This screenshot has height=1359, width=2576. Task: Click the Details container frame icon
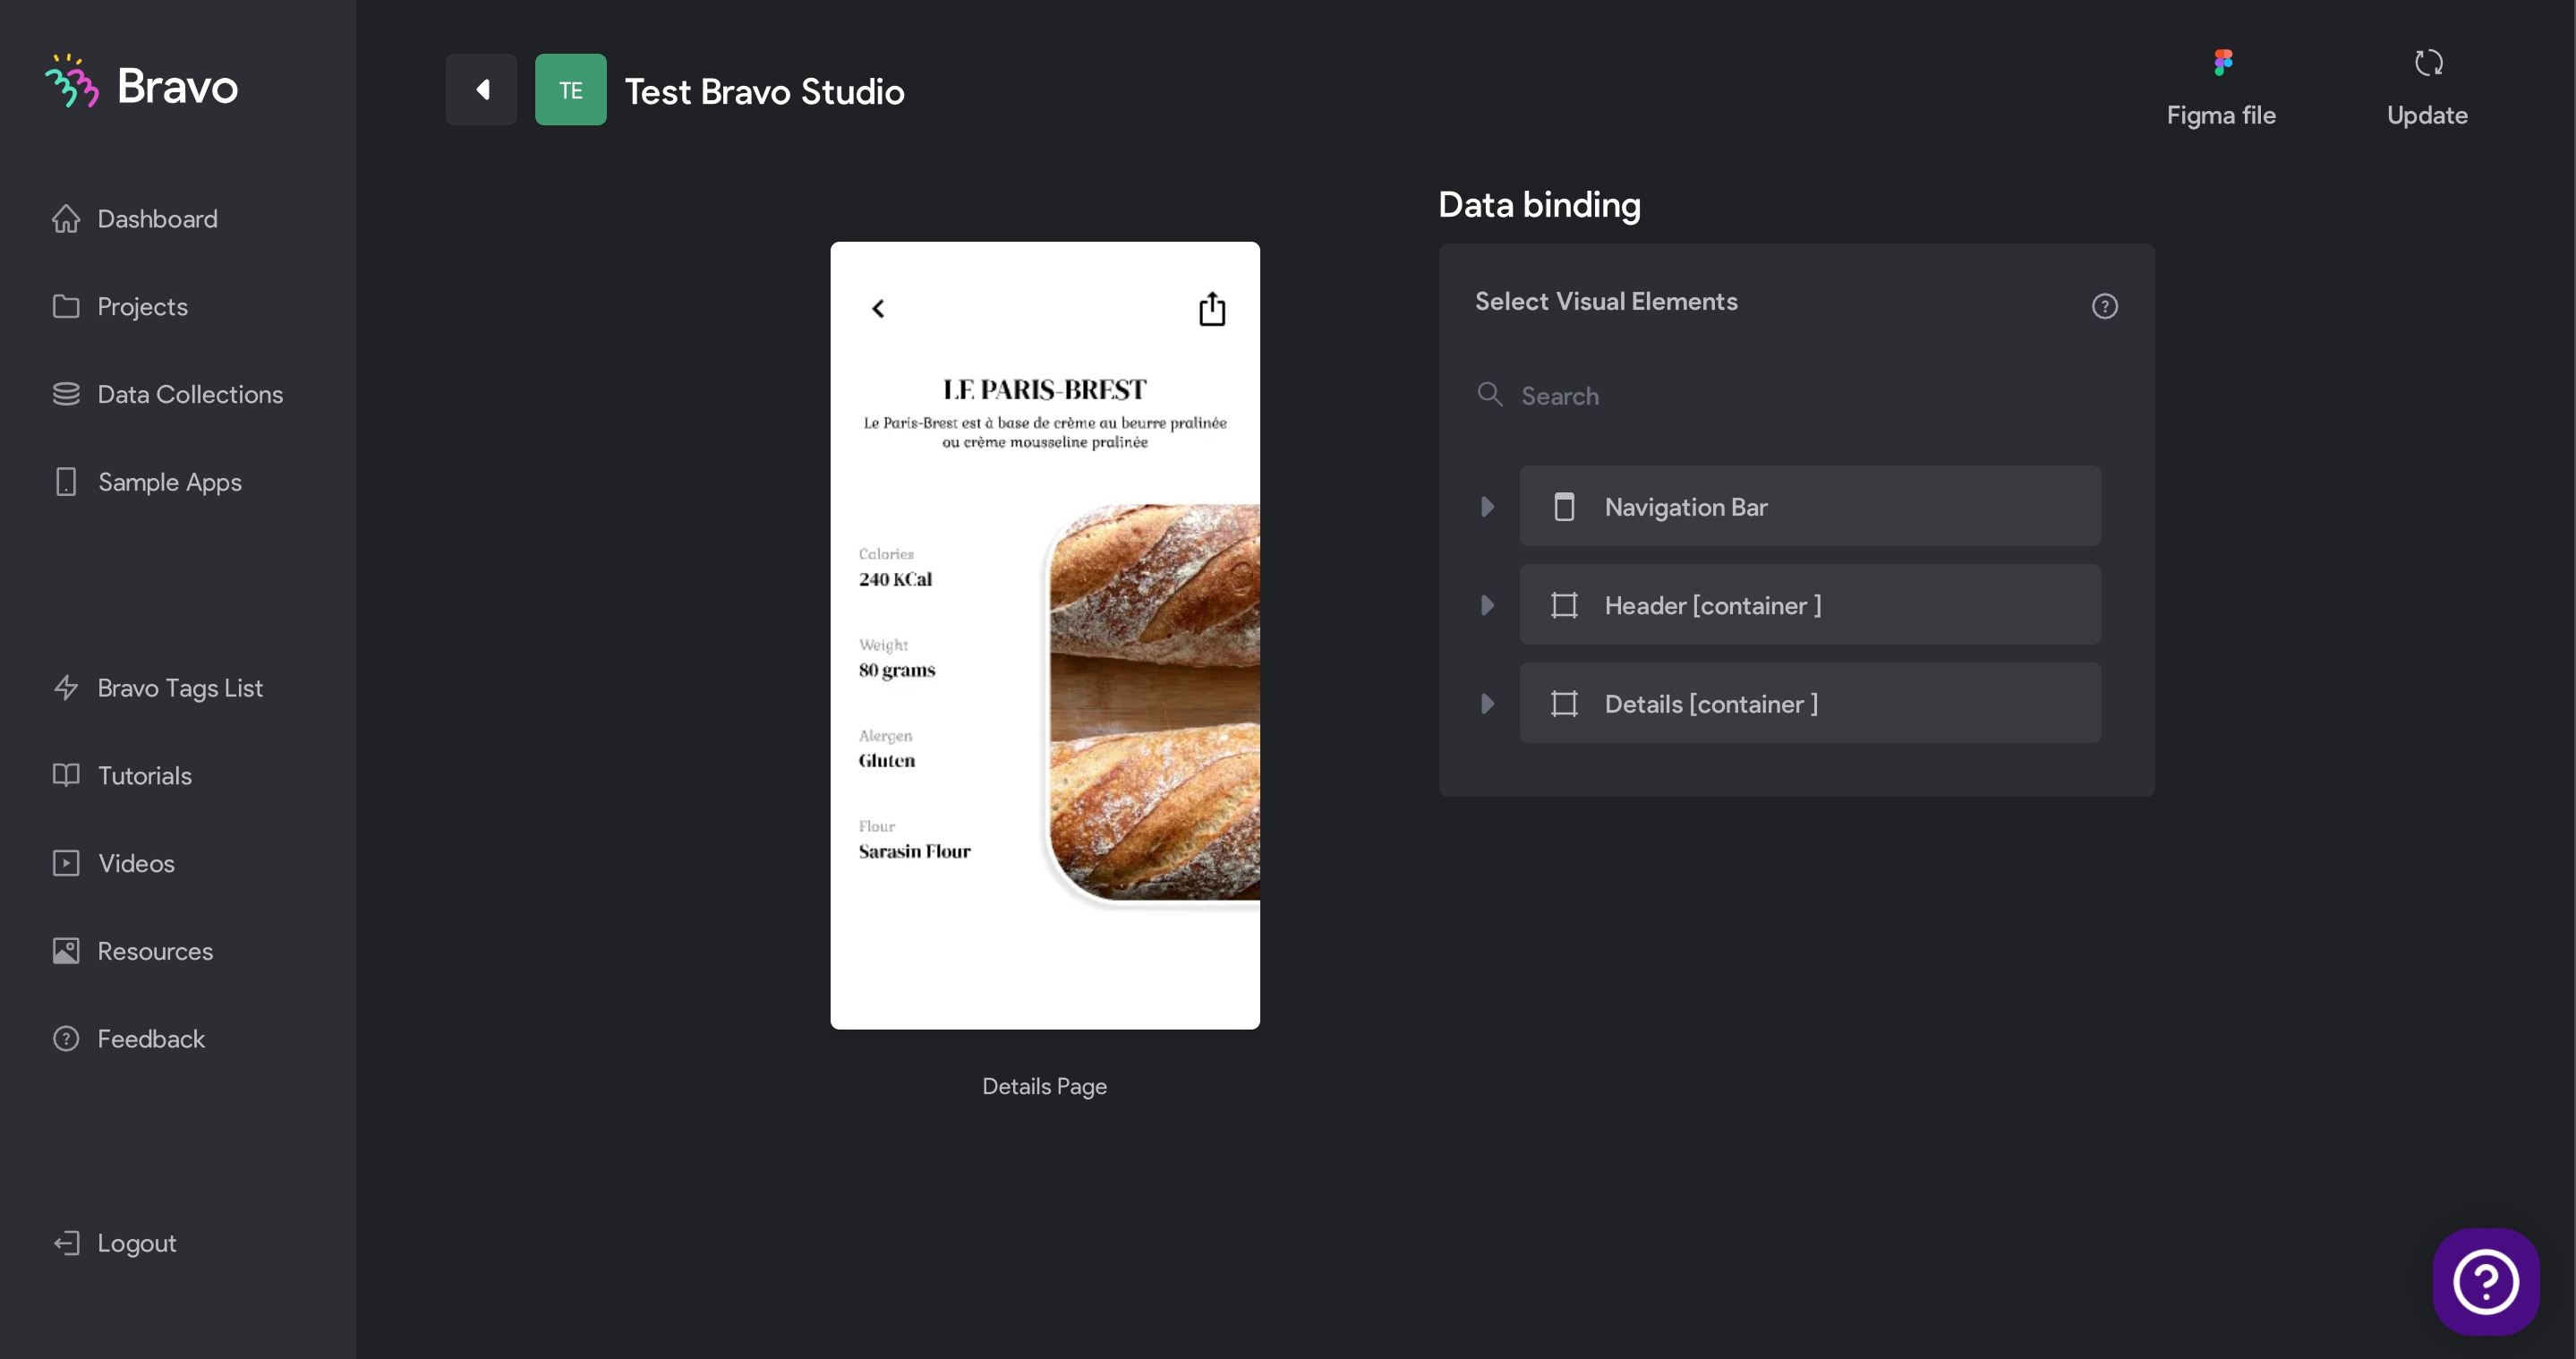[x=1564, y=704]
